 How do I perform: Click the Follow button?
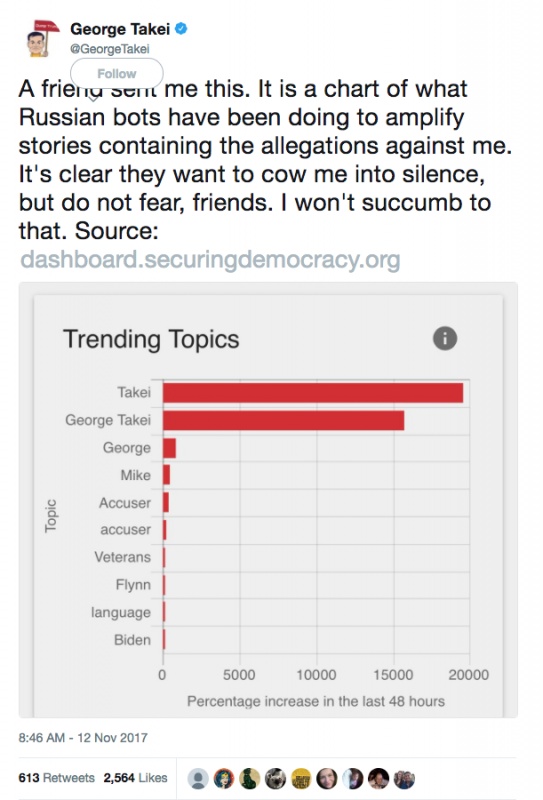pyautogui.click(x=117, y=73)
